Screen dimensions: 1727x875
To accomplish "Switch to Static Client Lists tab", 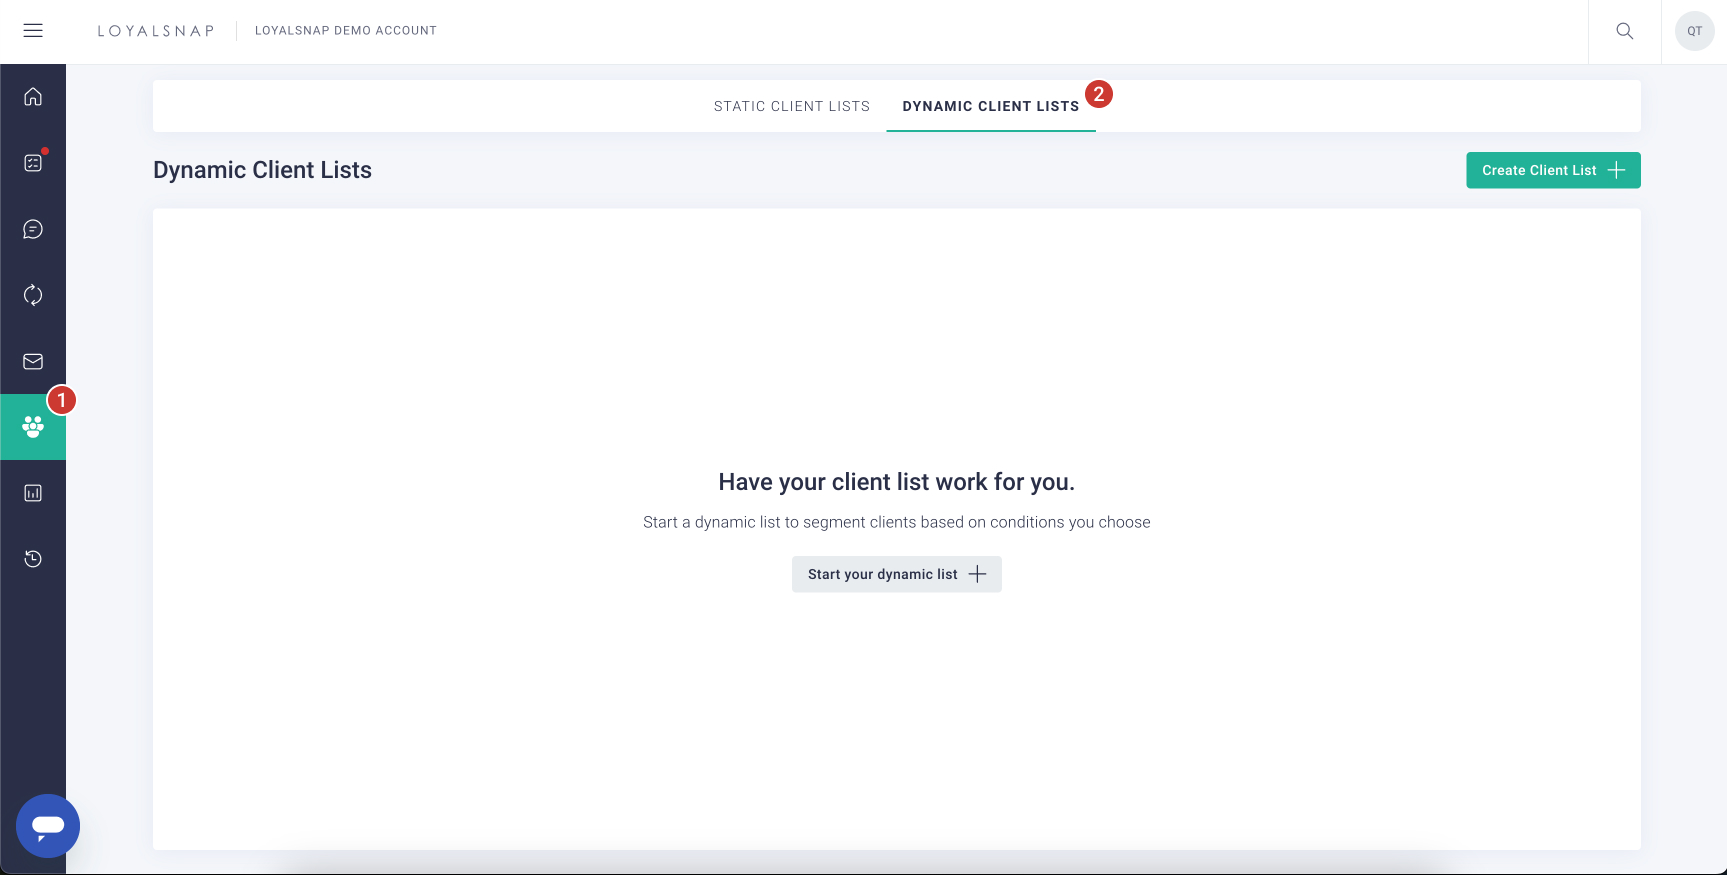I will [792, 106].
